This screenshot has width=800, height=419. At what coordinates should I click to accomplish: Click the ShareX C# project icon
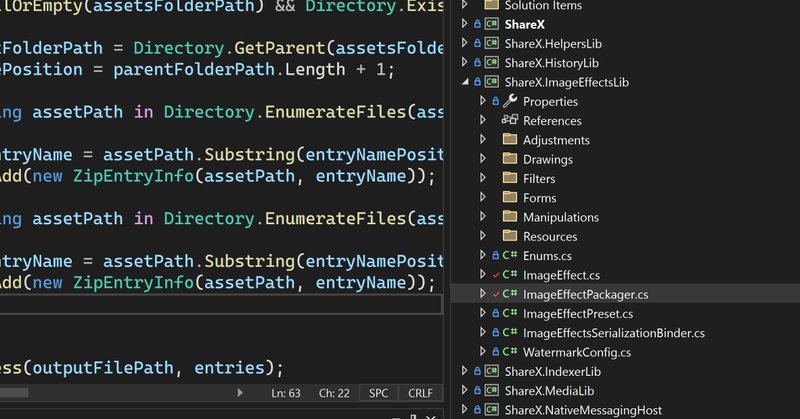491,24
